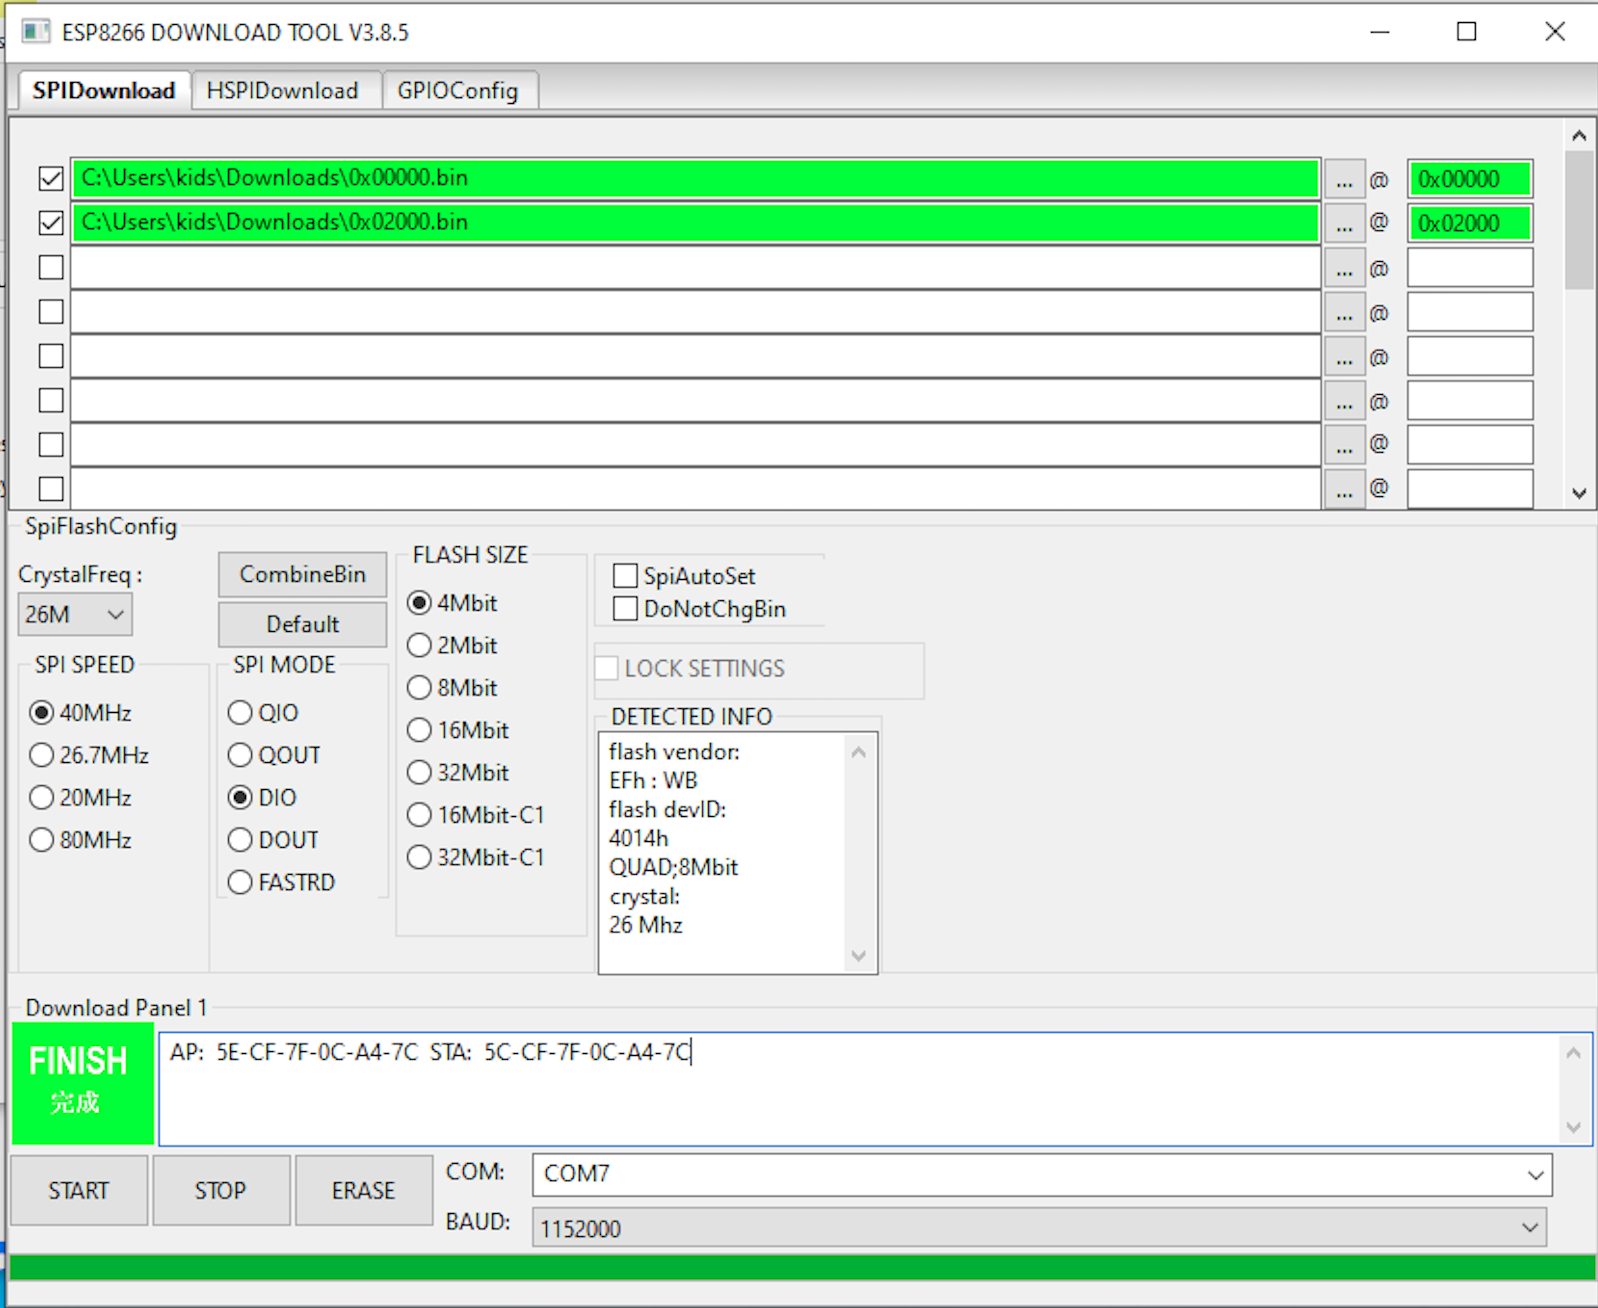Screen dimensions: 1598x1308
Task: Choose 8Mbit flash size
Action: (453, 688)
